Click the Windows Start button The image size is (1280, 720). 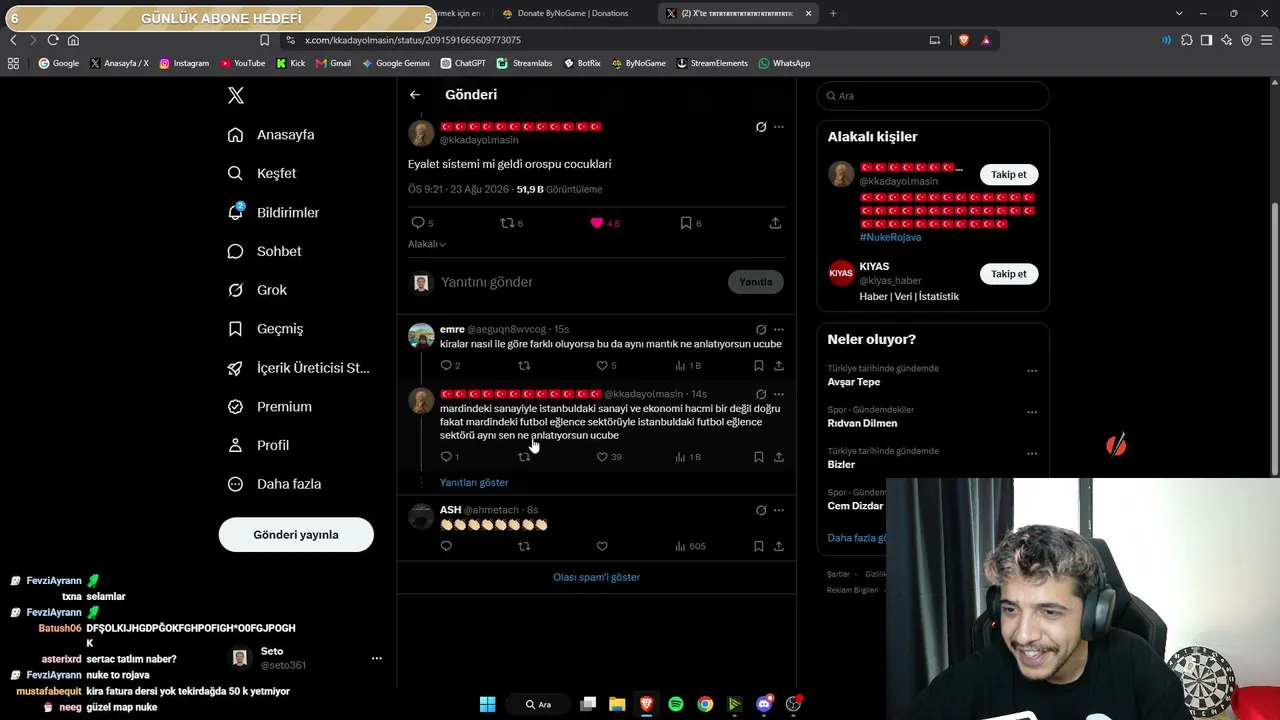coord(487,704)
